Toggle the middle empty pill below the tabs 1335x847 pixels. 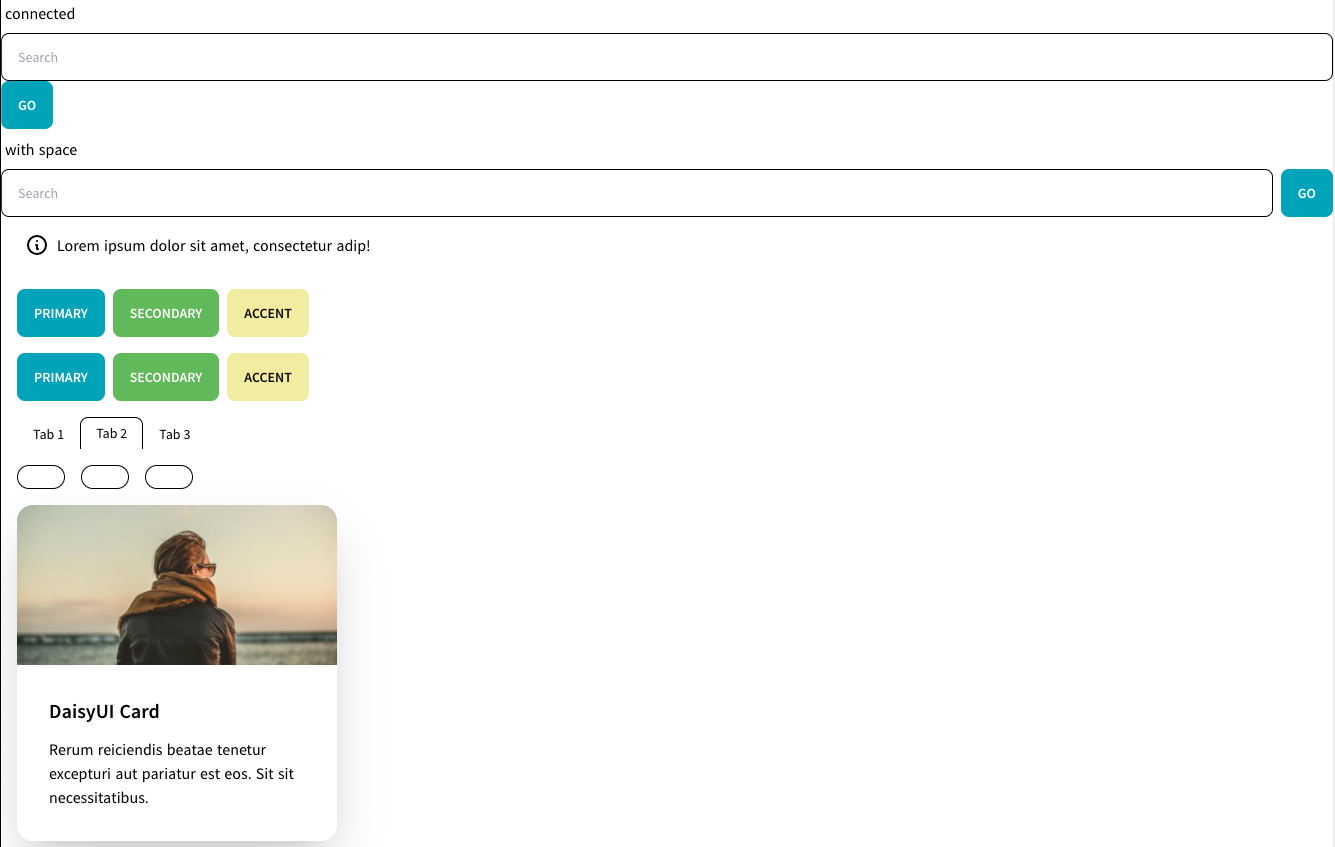point(104,477)
